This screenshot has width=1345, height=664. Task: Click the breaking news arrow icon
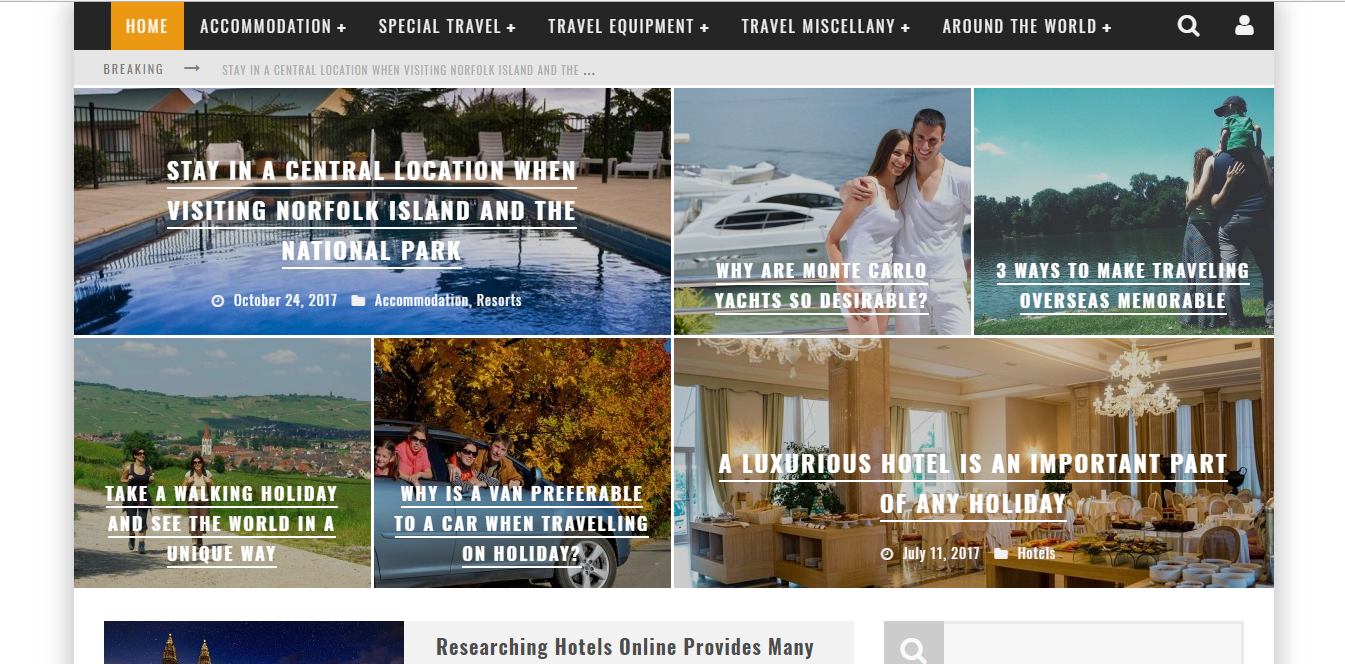click(x=192, y=69)
